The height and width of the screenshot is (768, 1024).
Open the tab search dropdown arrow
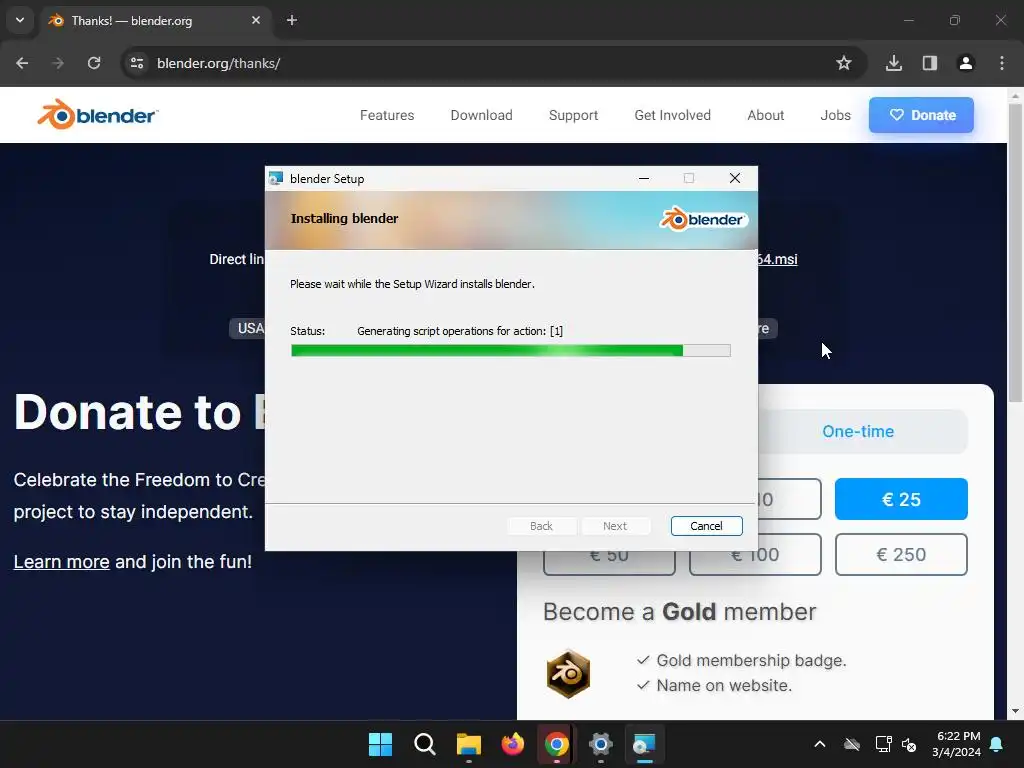click(20, 20)
